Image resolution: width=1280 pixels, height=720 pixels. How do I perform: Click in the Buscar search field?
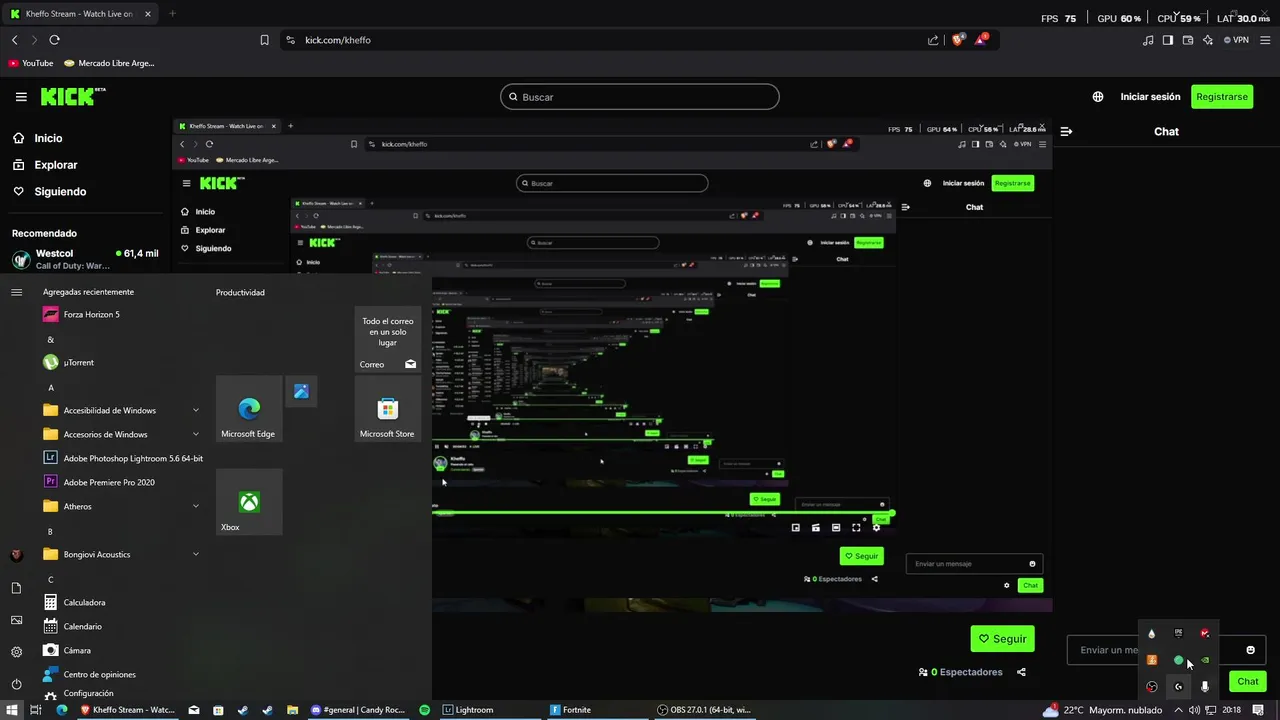click(640, 97)
